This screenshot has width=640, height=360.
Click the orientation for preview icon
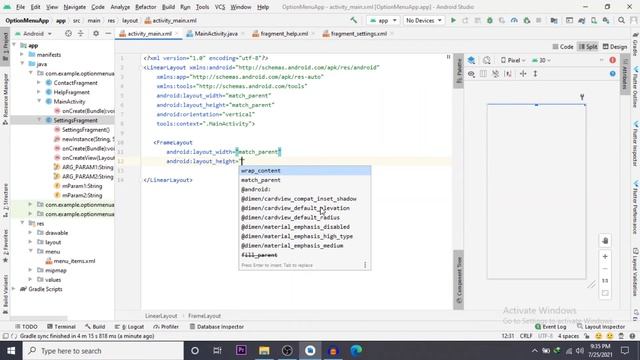(x=487, y=60)
